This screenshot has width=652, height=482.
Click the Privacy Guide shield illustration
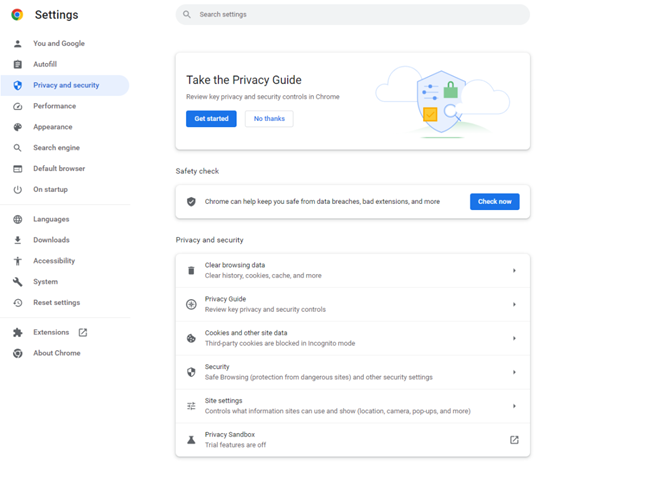coord(442,101)
